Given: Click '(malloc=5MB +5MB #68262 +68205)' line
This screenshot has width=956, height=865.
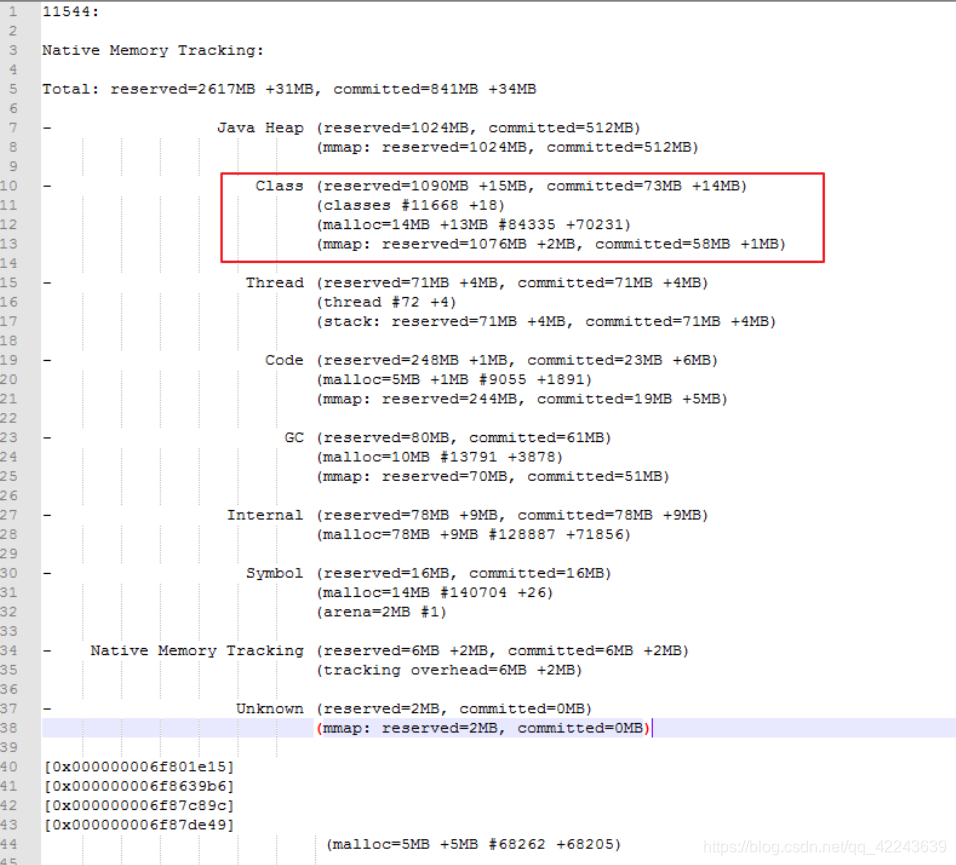Looking at the screenshot, I should [474, 845].
